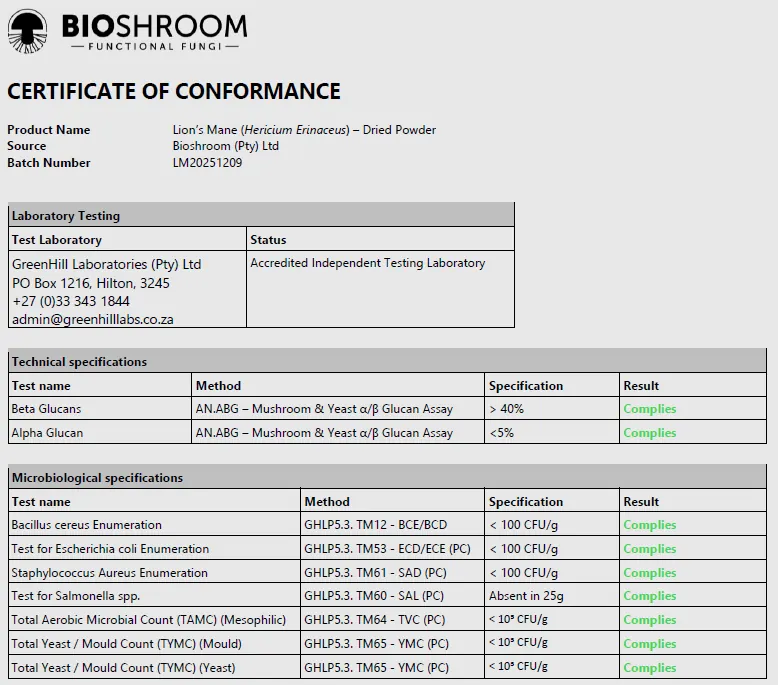Click Complies result for Bacillus cereus
This screenshot has height=685, width=778.
[650, 525]
